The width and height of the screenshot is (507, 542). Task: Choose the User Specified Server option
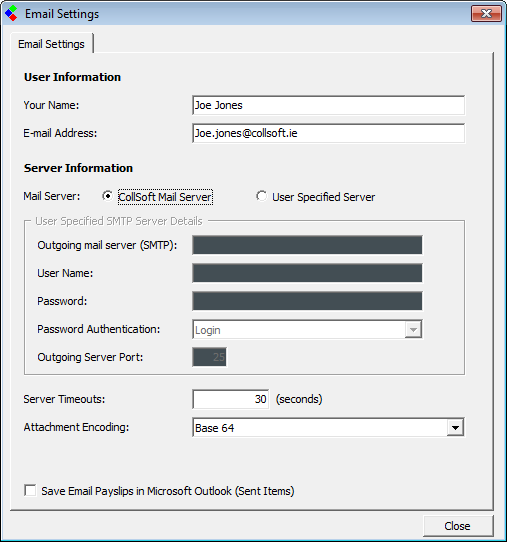click(x=262, y=196)
